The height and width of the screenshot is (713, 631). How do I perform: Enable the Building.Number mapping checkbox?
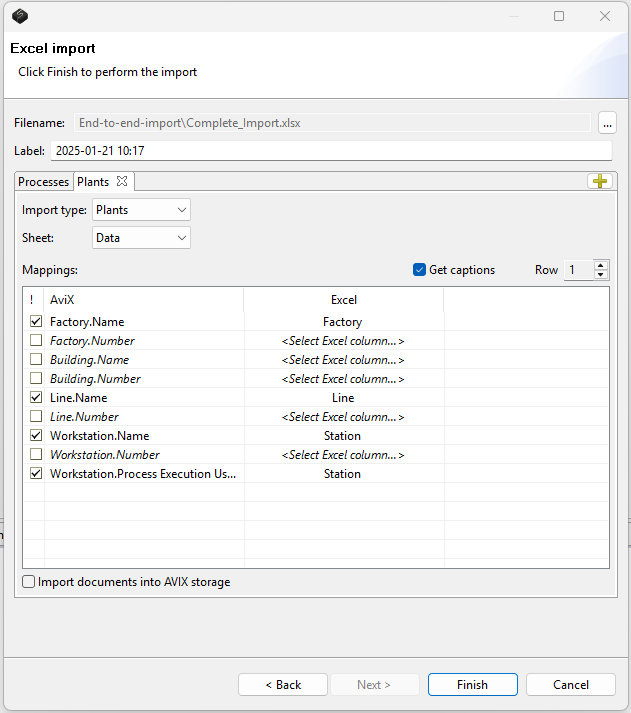(x=36, y=379)
